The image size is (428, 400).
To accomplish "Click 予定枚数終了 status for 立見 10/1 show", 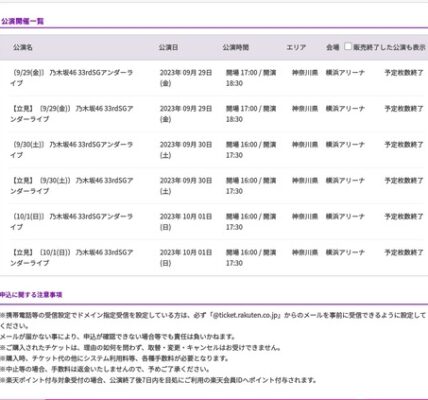I will (404, 253).
